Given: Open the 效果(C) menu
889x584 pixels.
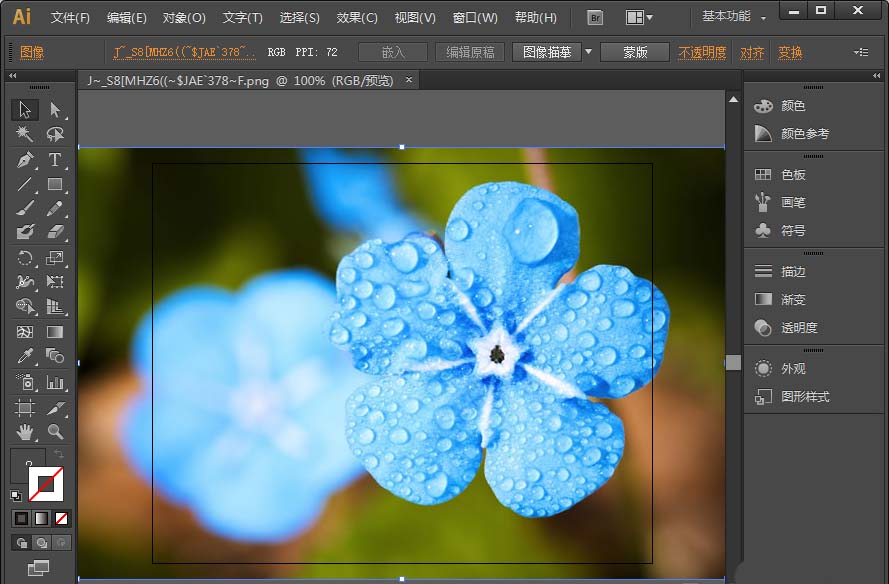Looking at the screenshot, I should 357,18.
